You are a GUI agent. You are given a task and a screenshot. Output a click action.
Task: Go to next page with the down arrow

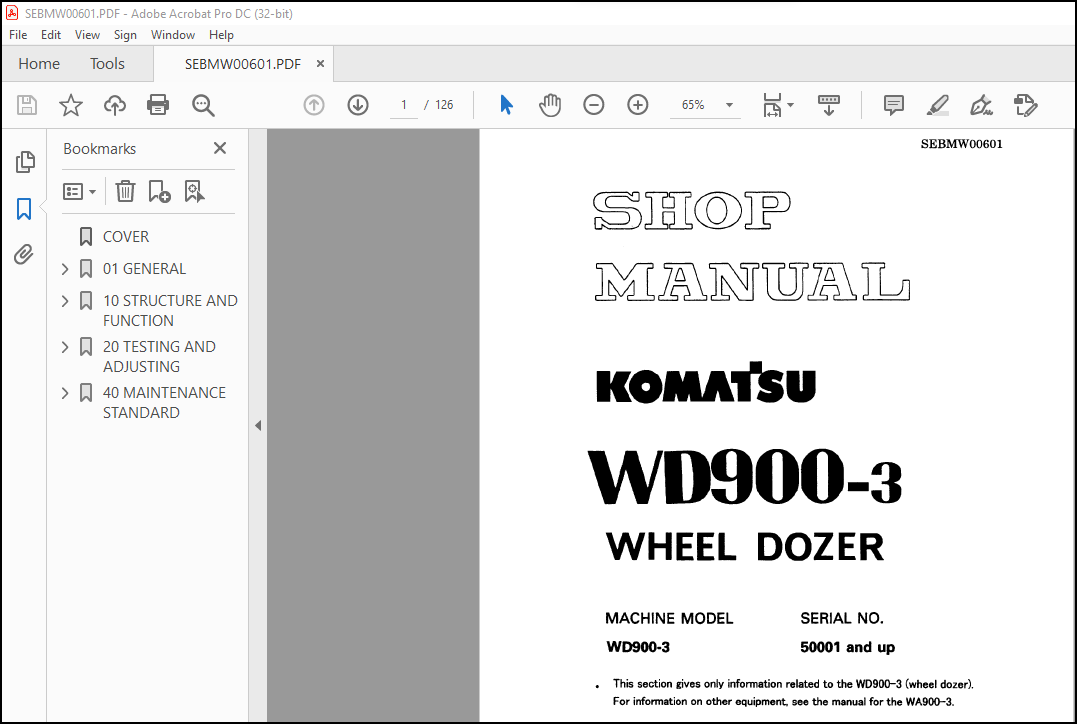click(358, 105)
